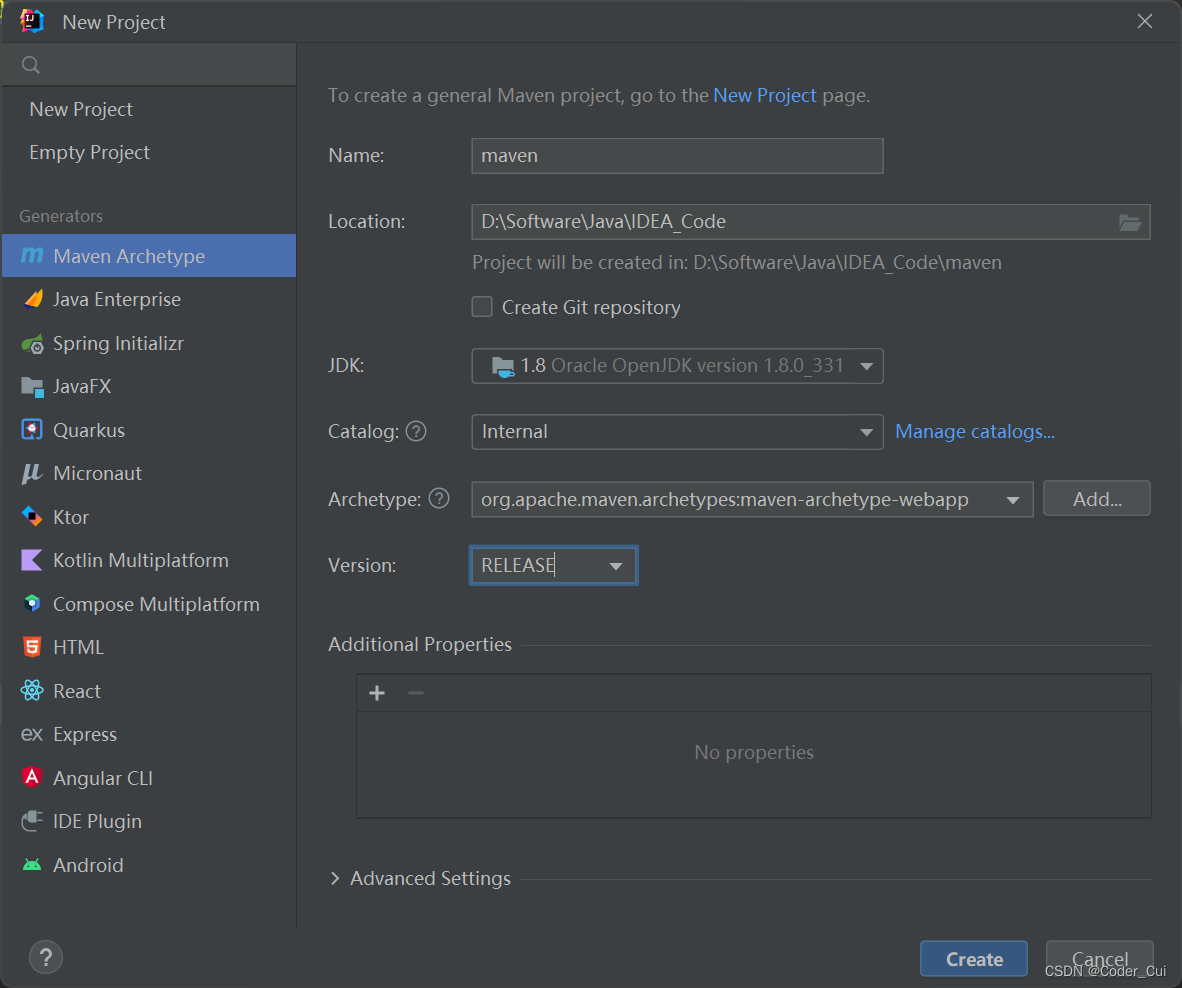Click the IntelliJ IDEA logo icon
The image size is (1182, 988).
click(32, 21)
